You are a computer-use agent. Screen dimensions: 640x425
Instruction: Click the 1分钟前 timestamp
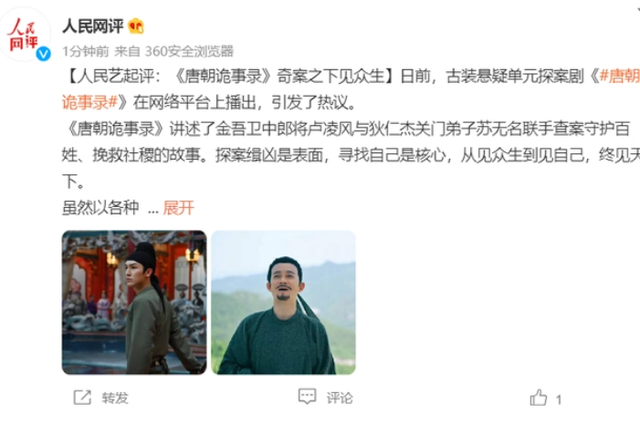[86, 51]
